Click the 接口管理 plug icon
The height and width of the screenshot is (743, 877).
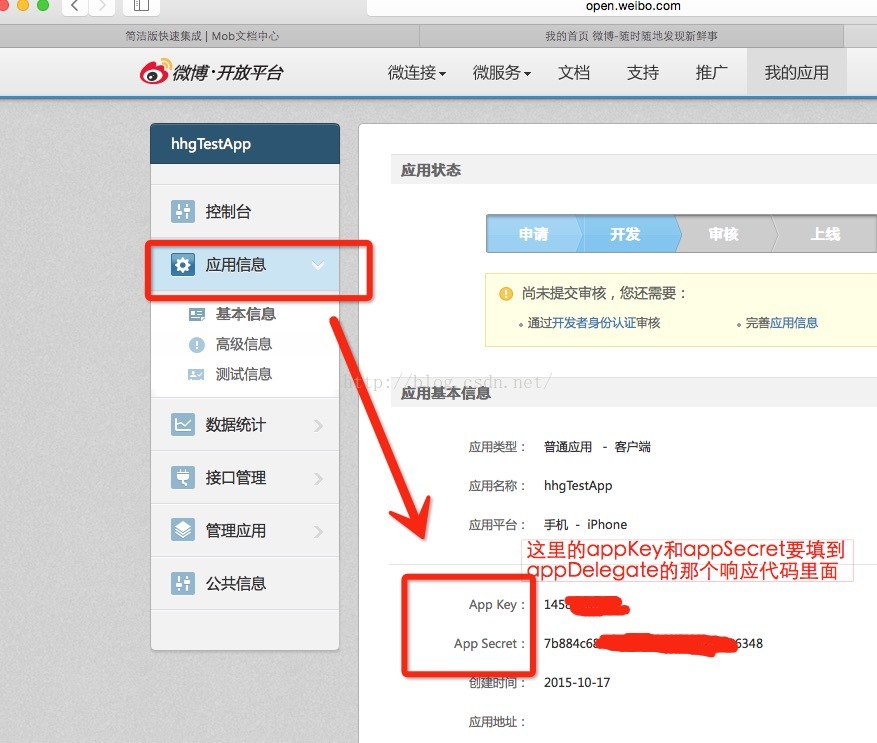tap(183, 477)
